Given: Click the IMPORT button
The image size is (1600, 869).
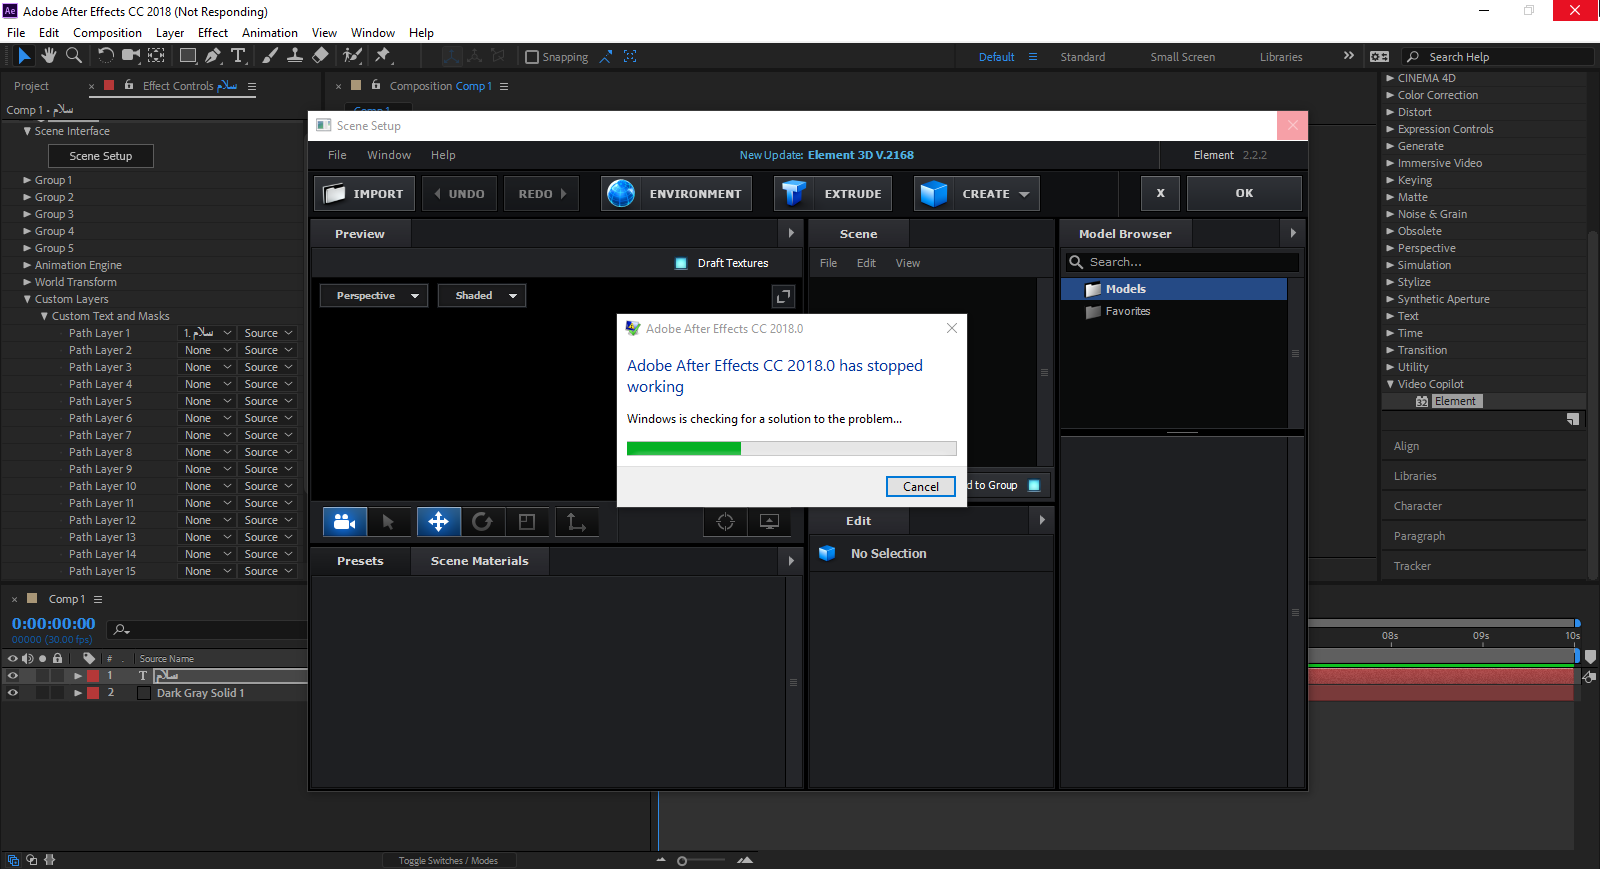Looking at the screenshot, I should (365, 194).
